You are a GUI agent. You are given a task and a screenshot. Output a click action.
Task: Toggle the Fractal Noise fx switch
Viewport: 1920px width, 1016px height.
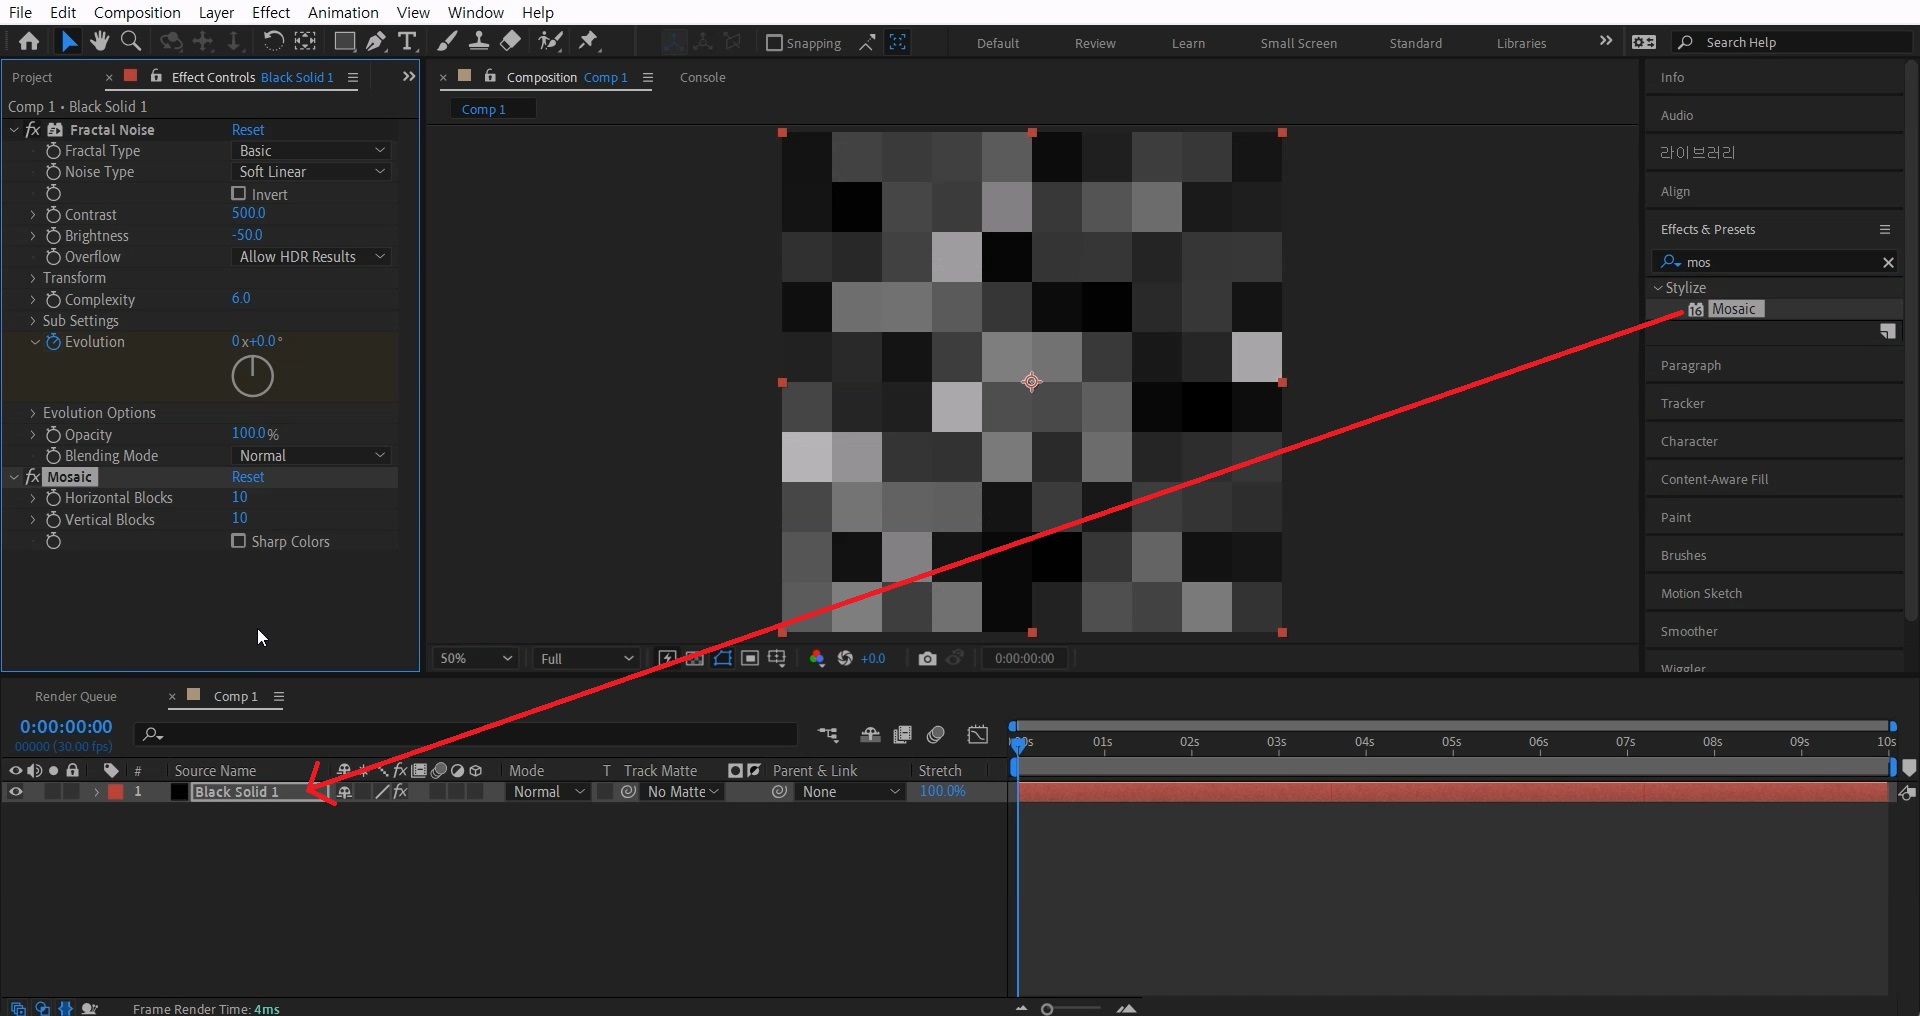pyautogui.click(x=32, y=130)
